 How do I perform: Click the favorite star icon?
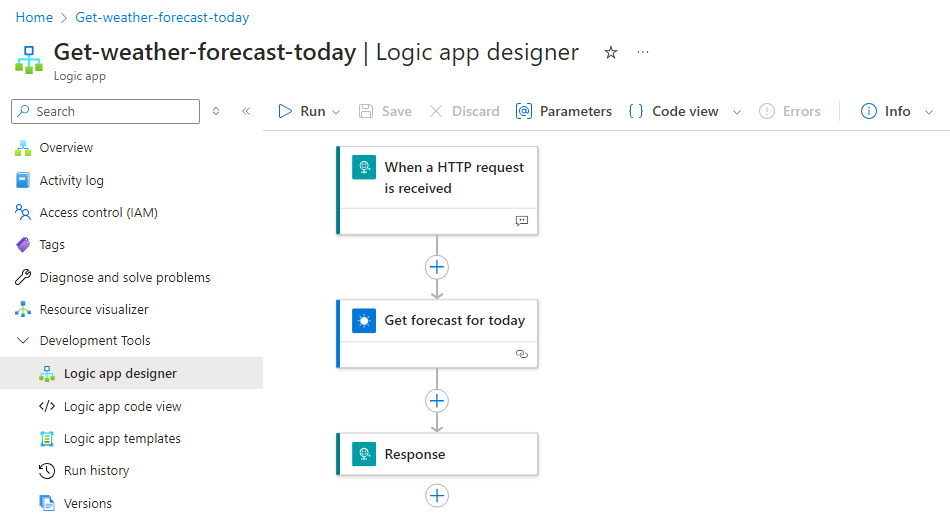[611, 53]
